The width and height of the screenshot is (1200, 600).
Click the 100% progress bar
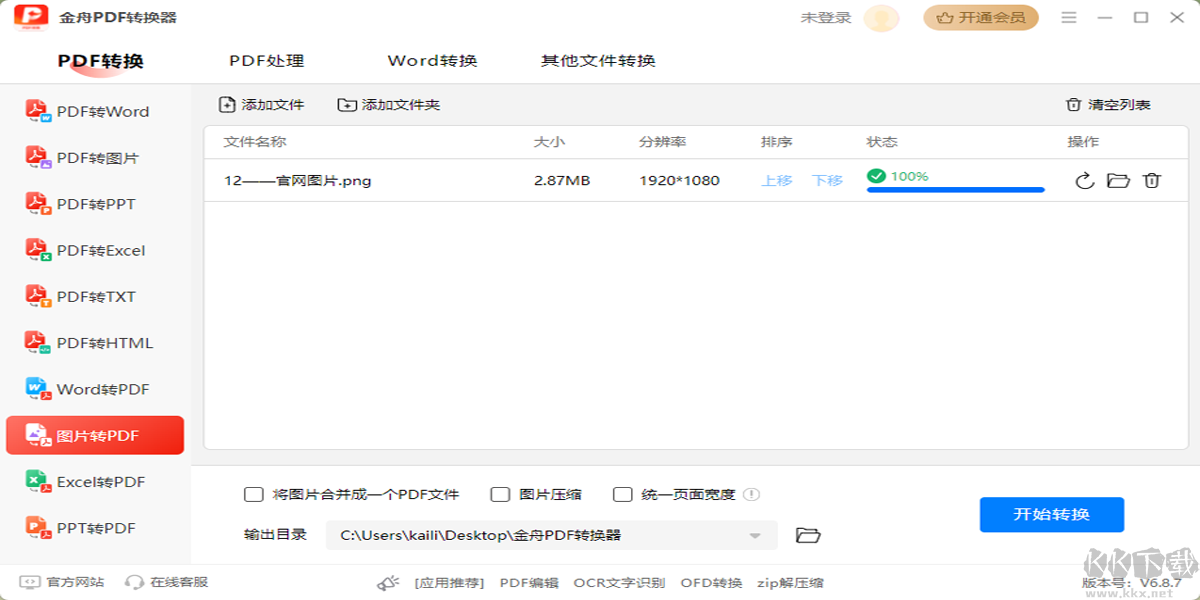954,189
